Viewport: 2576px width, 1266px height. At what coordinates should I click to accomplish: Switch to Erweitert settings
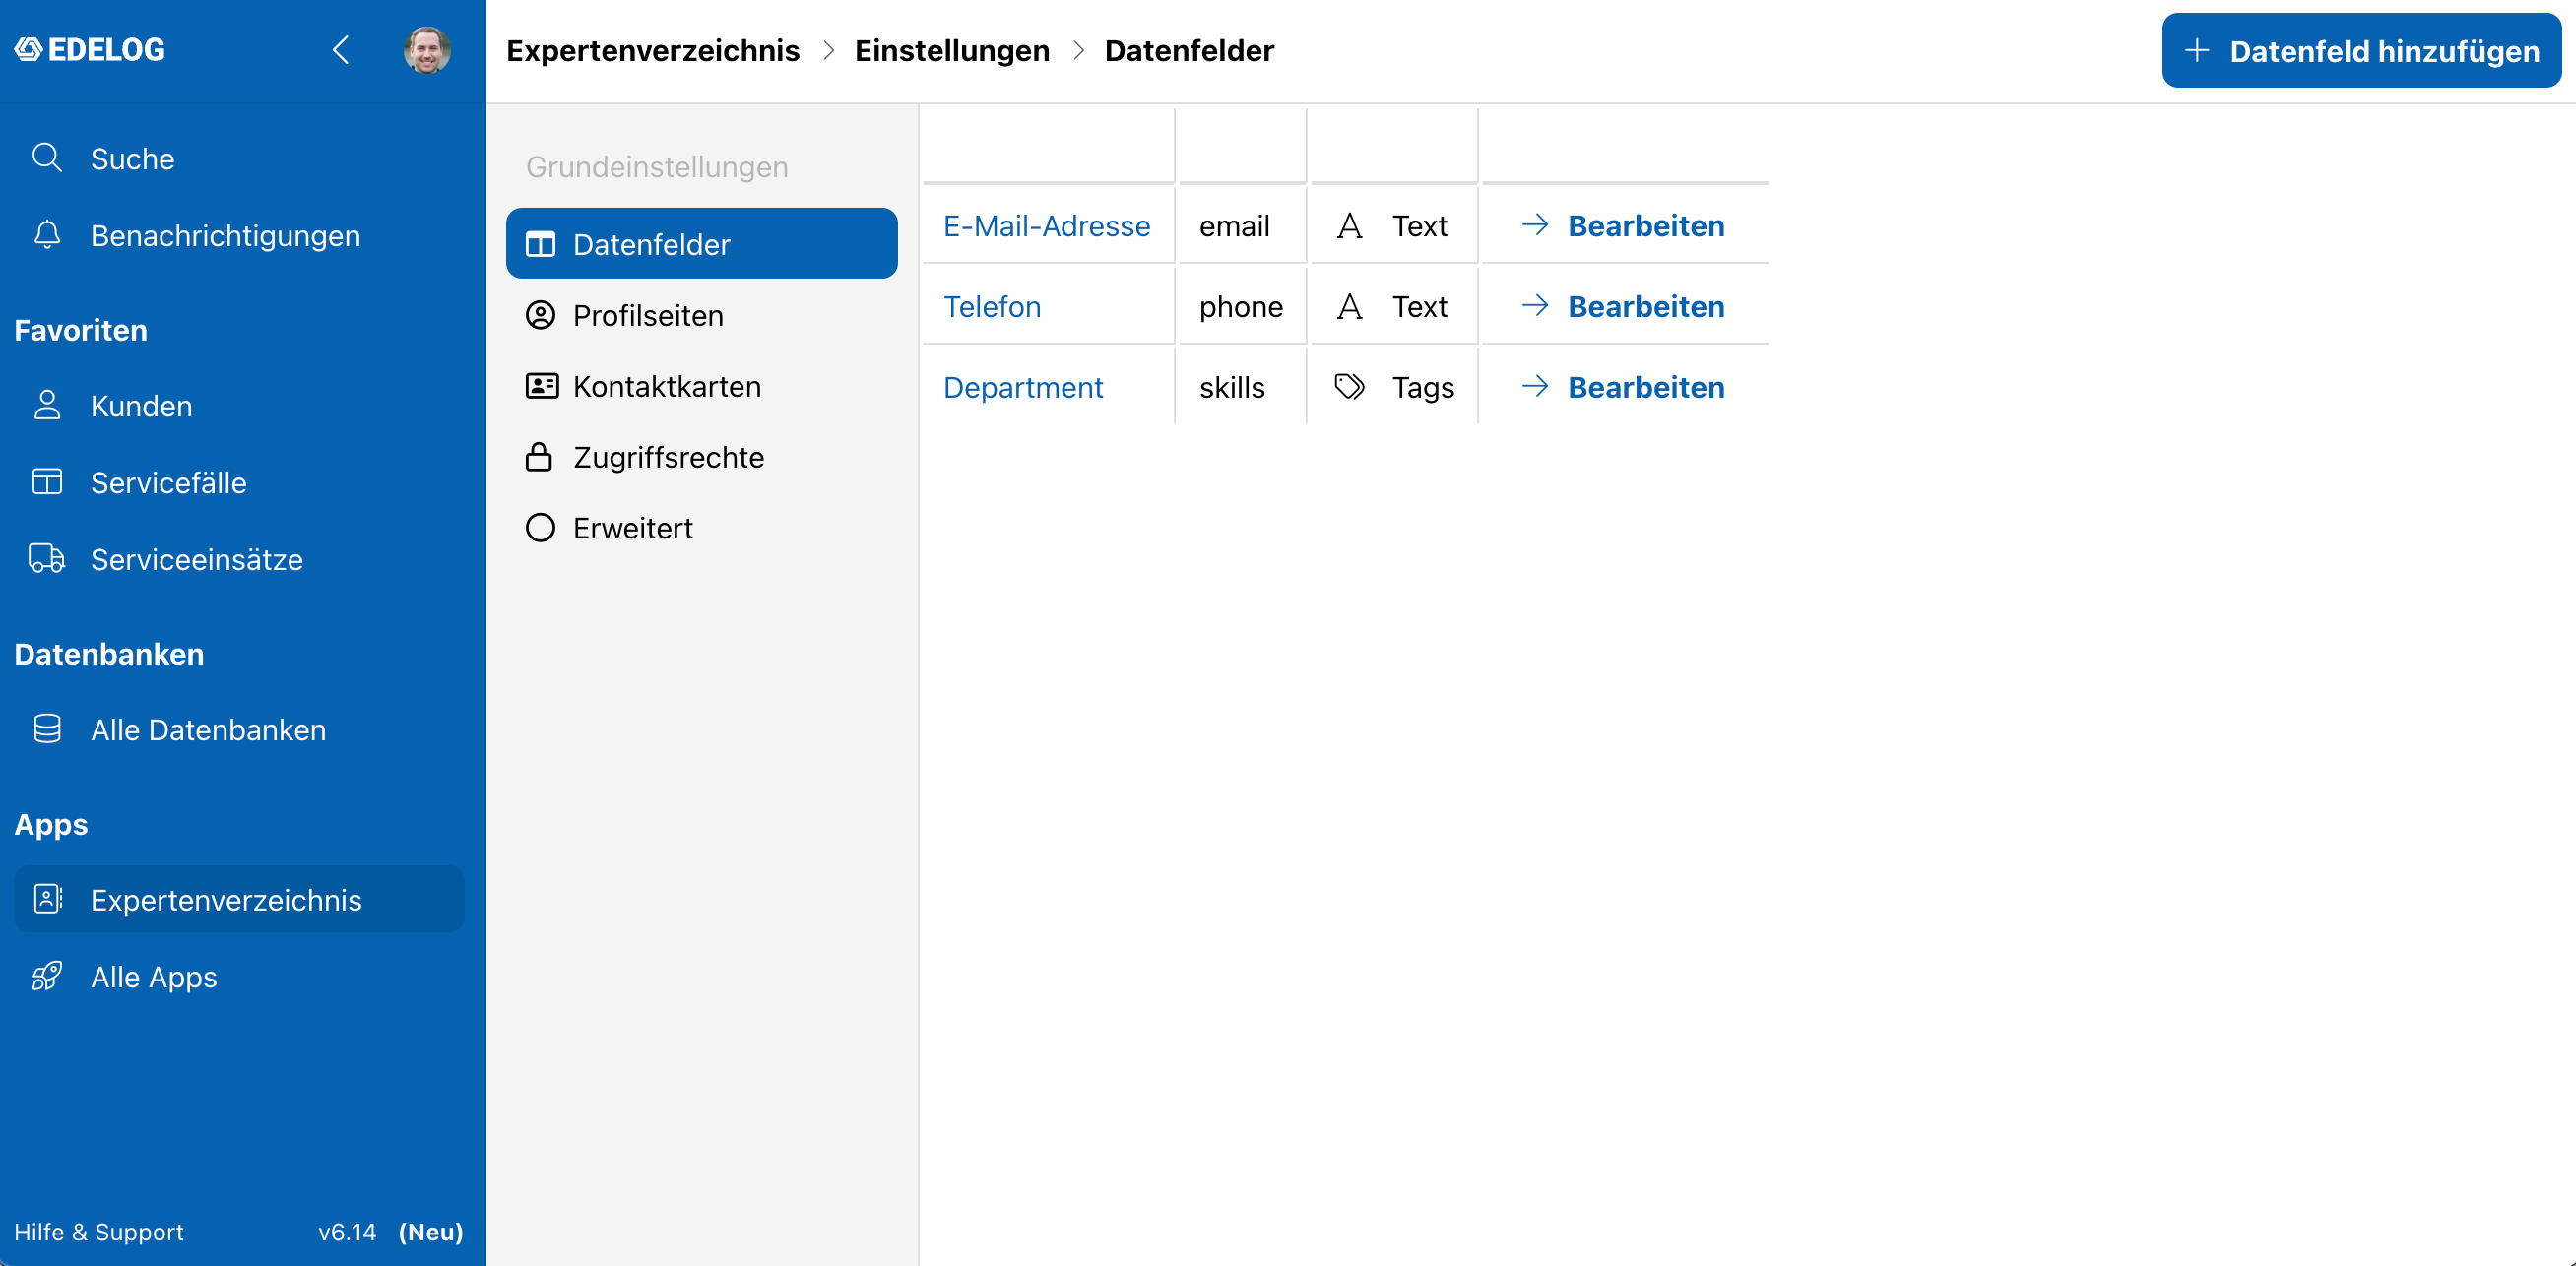pyautogui.click(x=701, y=527)
